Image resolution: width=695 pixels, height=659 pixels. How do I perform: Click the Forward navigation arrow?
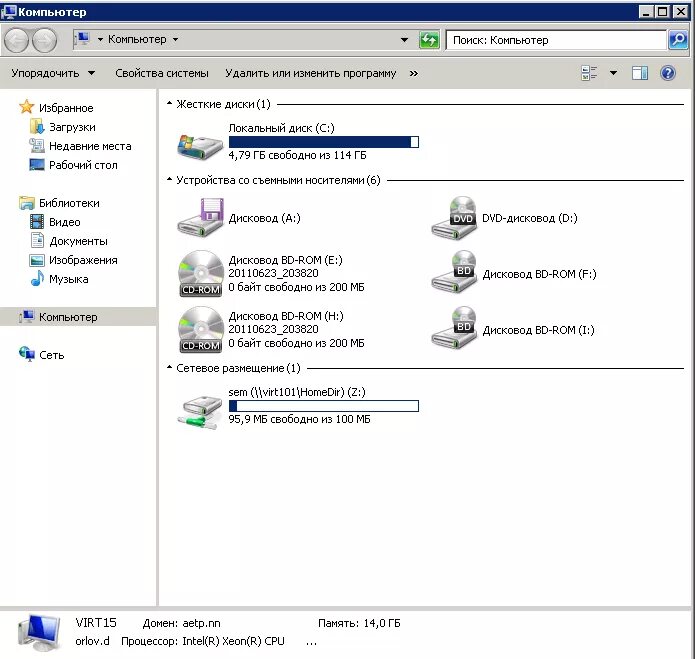(45, 40)
